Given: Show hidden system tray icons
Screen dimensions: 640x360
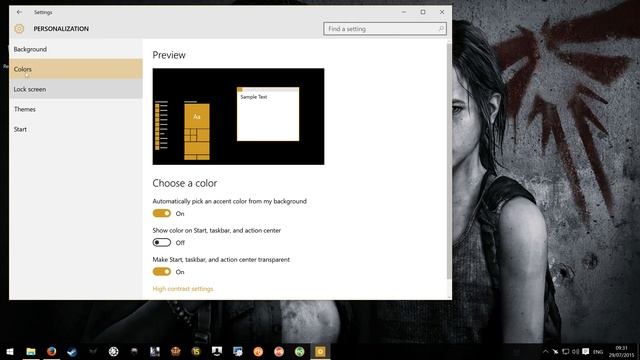Looking at the screenshot, I should (x=545, y=351).
